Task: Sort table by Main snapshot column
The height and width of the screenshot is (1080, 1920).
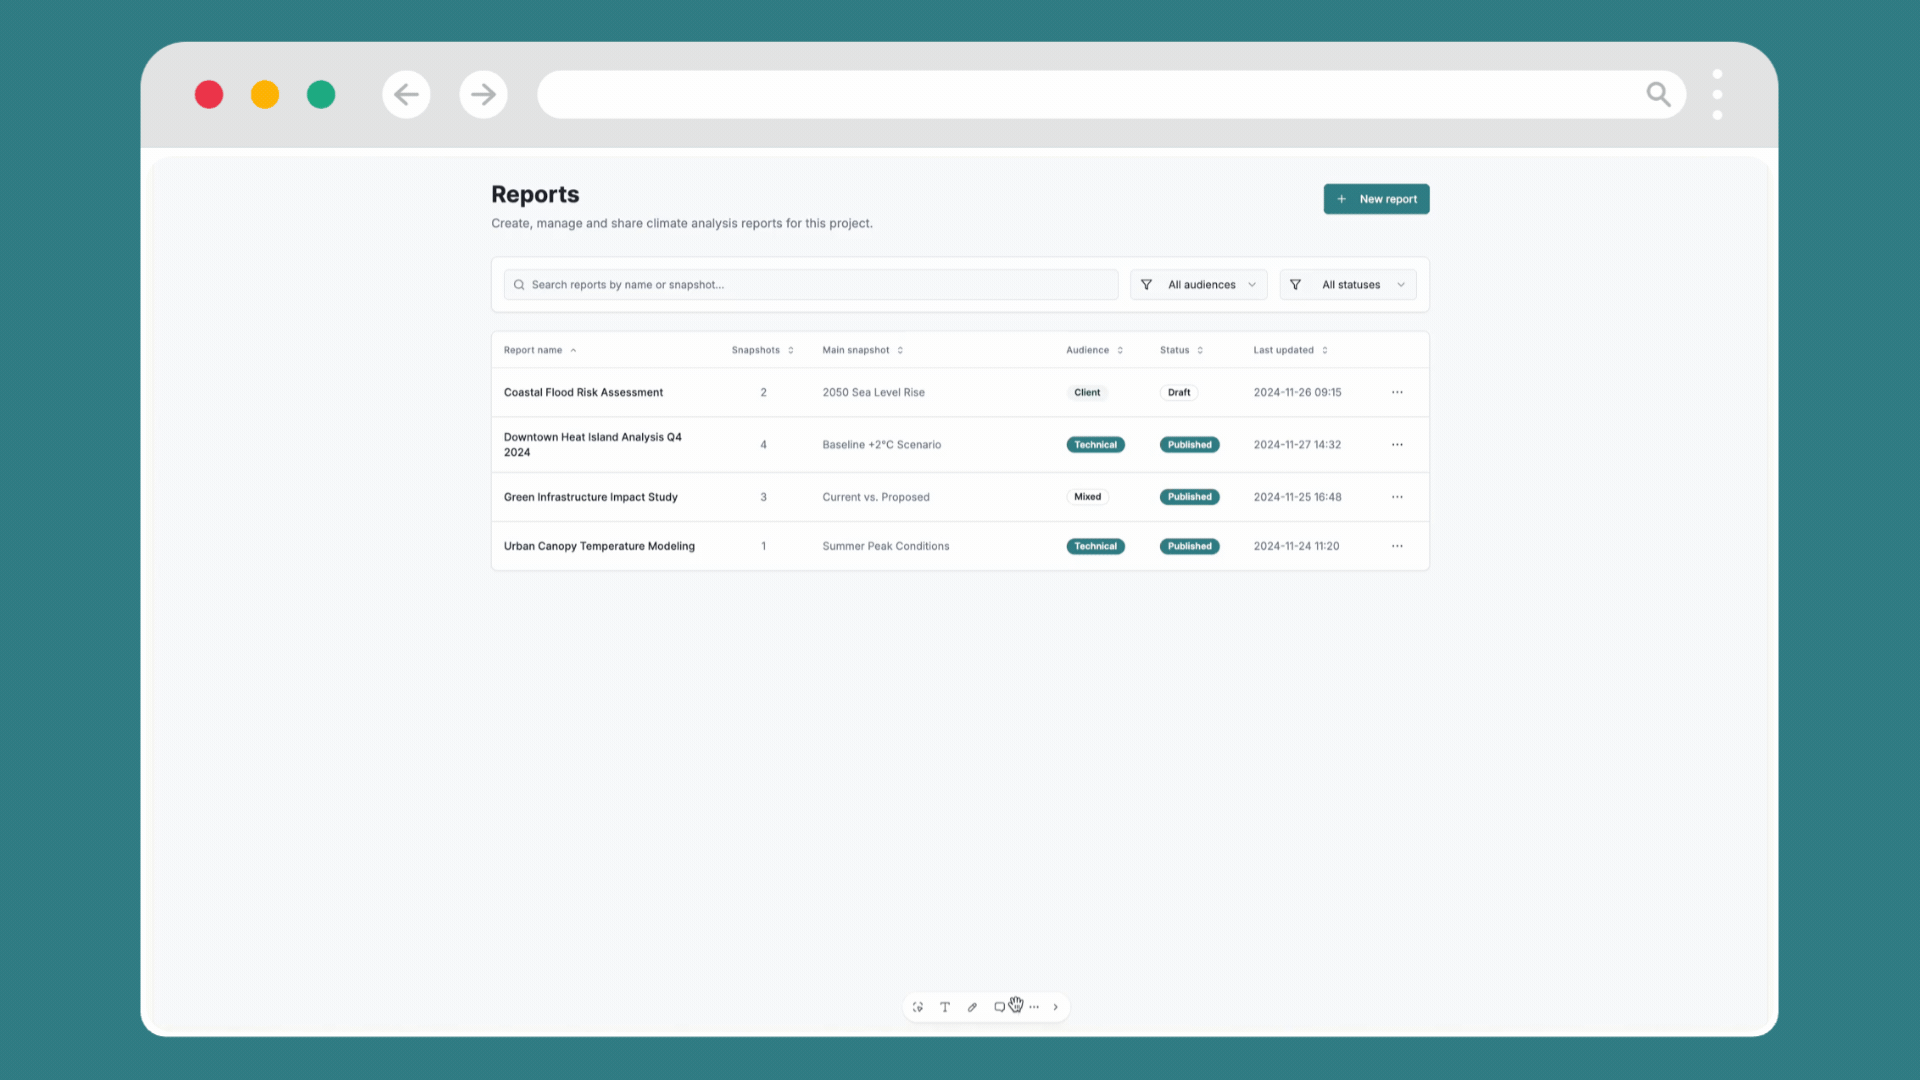Action: tap(862, 350)
